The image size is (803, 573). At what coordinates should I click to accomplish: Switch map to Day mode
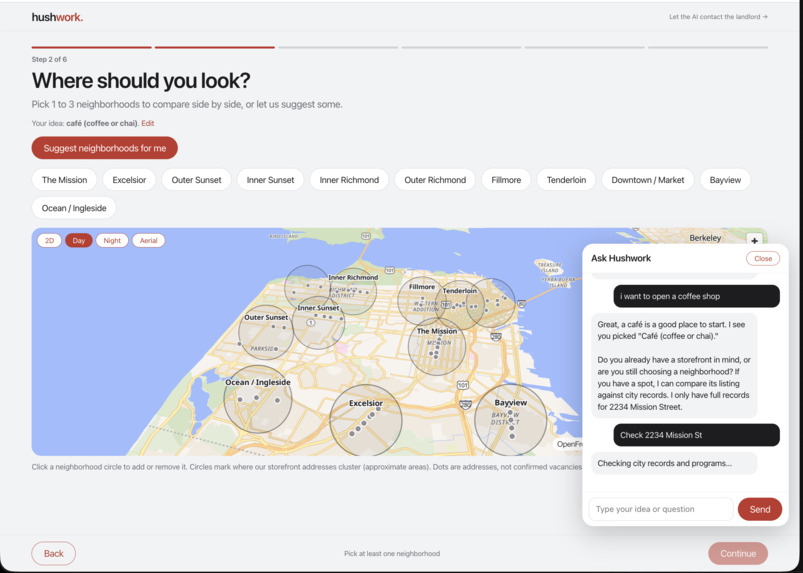pyautogui.click(x=79, y=241)
